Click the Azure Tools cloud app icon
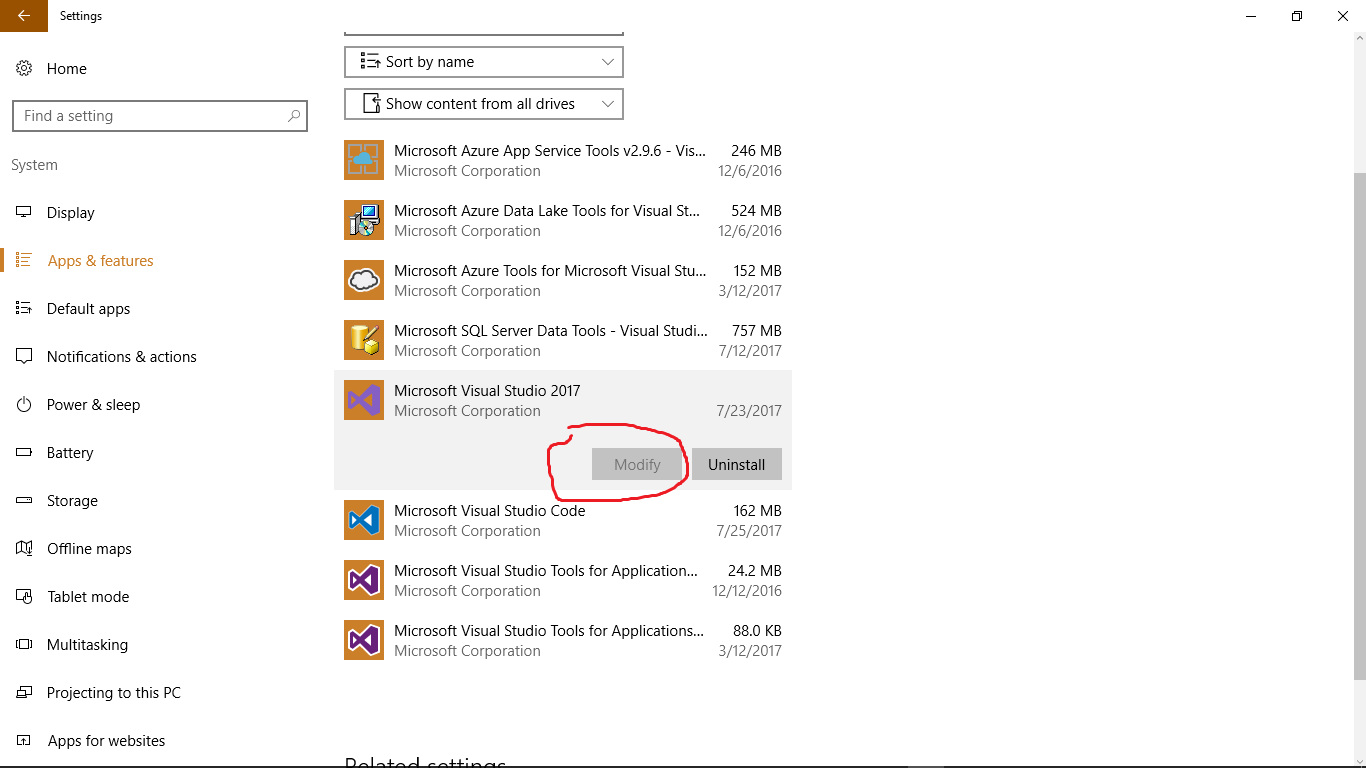This screenshot has width=1366, height=768. pos(364,280)
